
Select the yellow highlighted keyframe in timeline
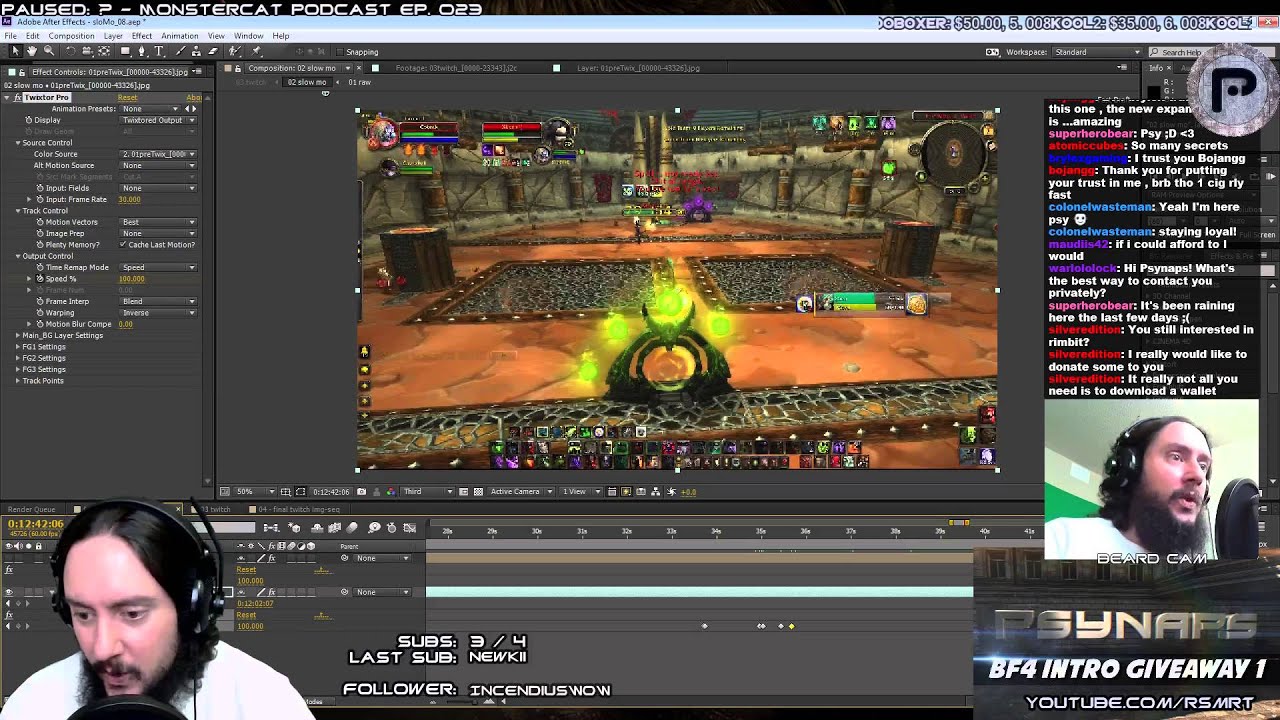pyautogui.click(x=791, y=626)
